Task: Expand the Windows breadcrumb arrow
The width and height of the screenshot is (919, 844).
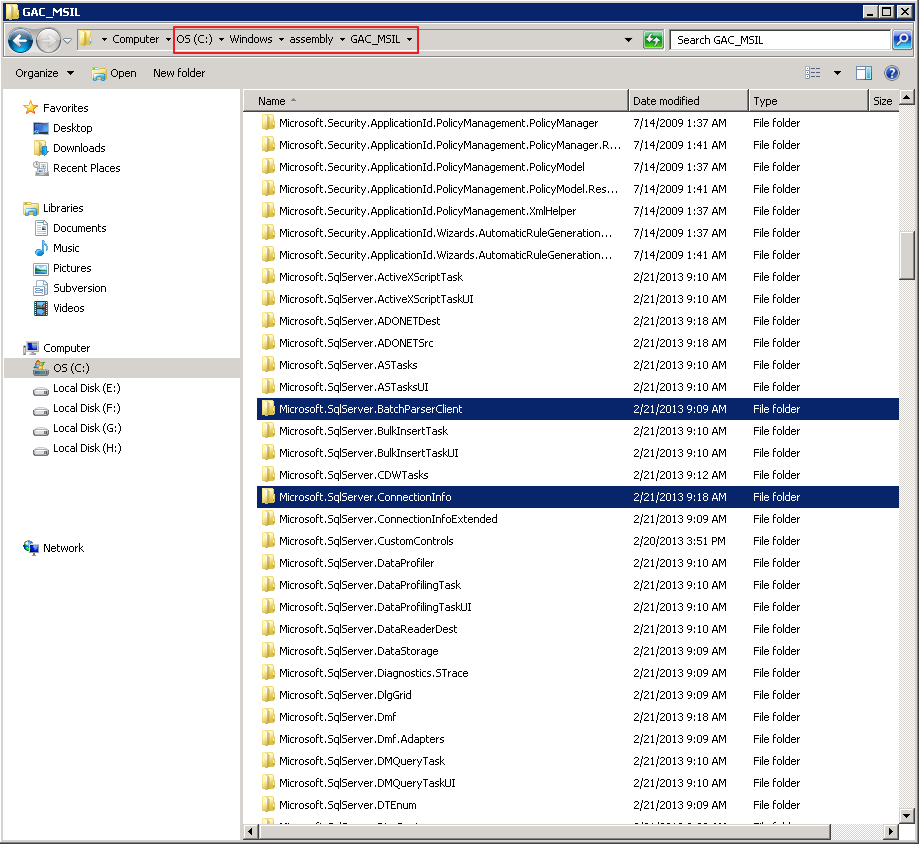Action: pyautogui.click(x=281, y=39)
